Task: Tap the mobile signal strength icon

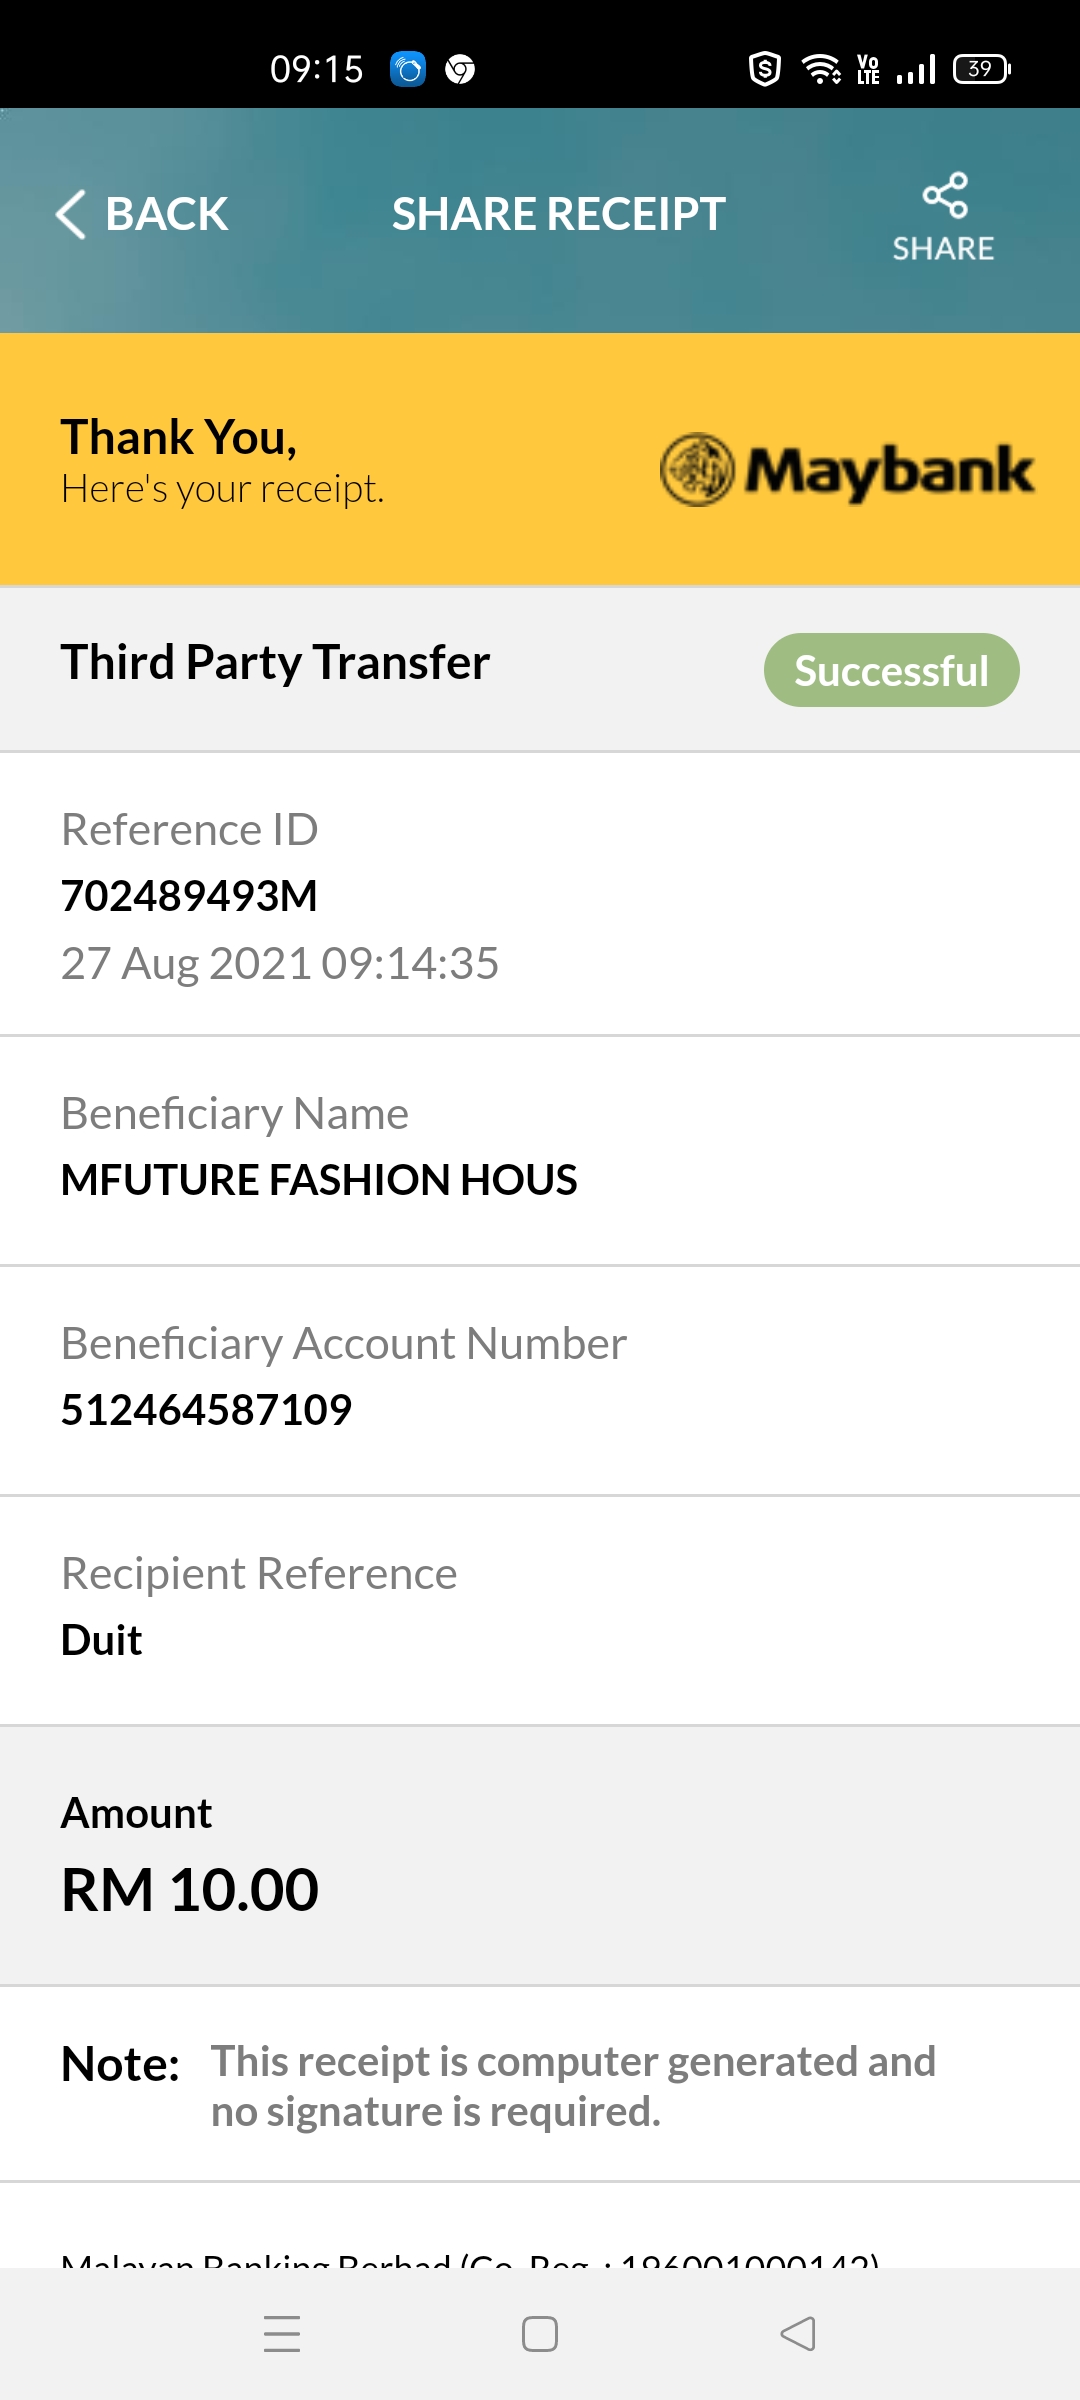Action: tap(916, 69)
